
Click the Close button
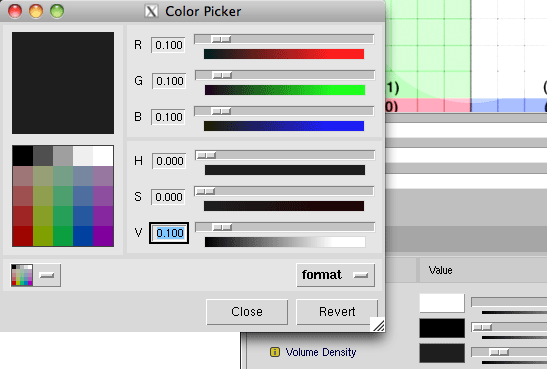click(x=247, y=311)
